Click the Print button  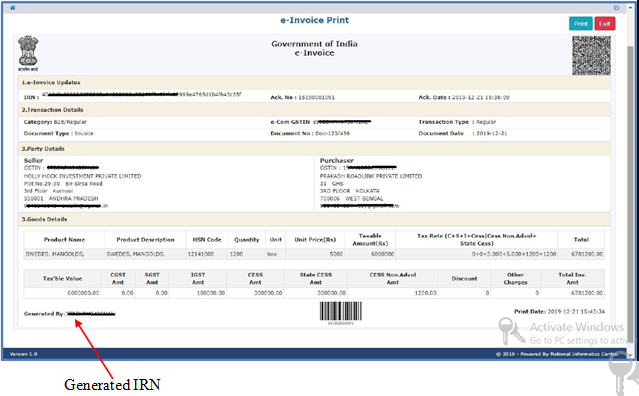tap(581, 24)
